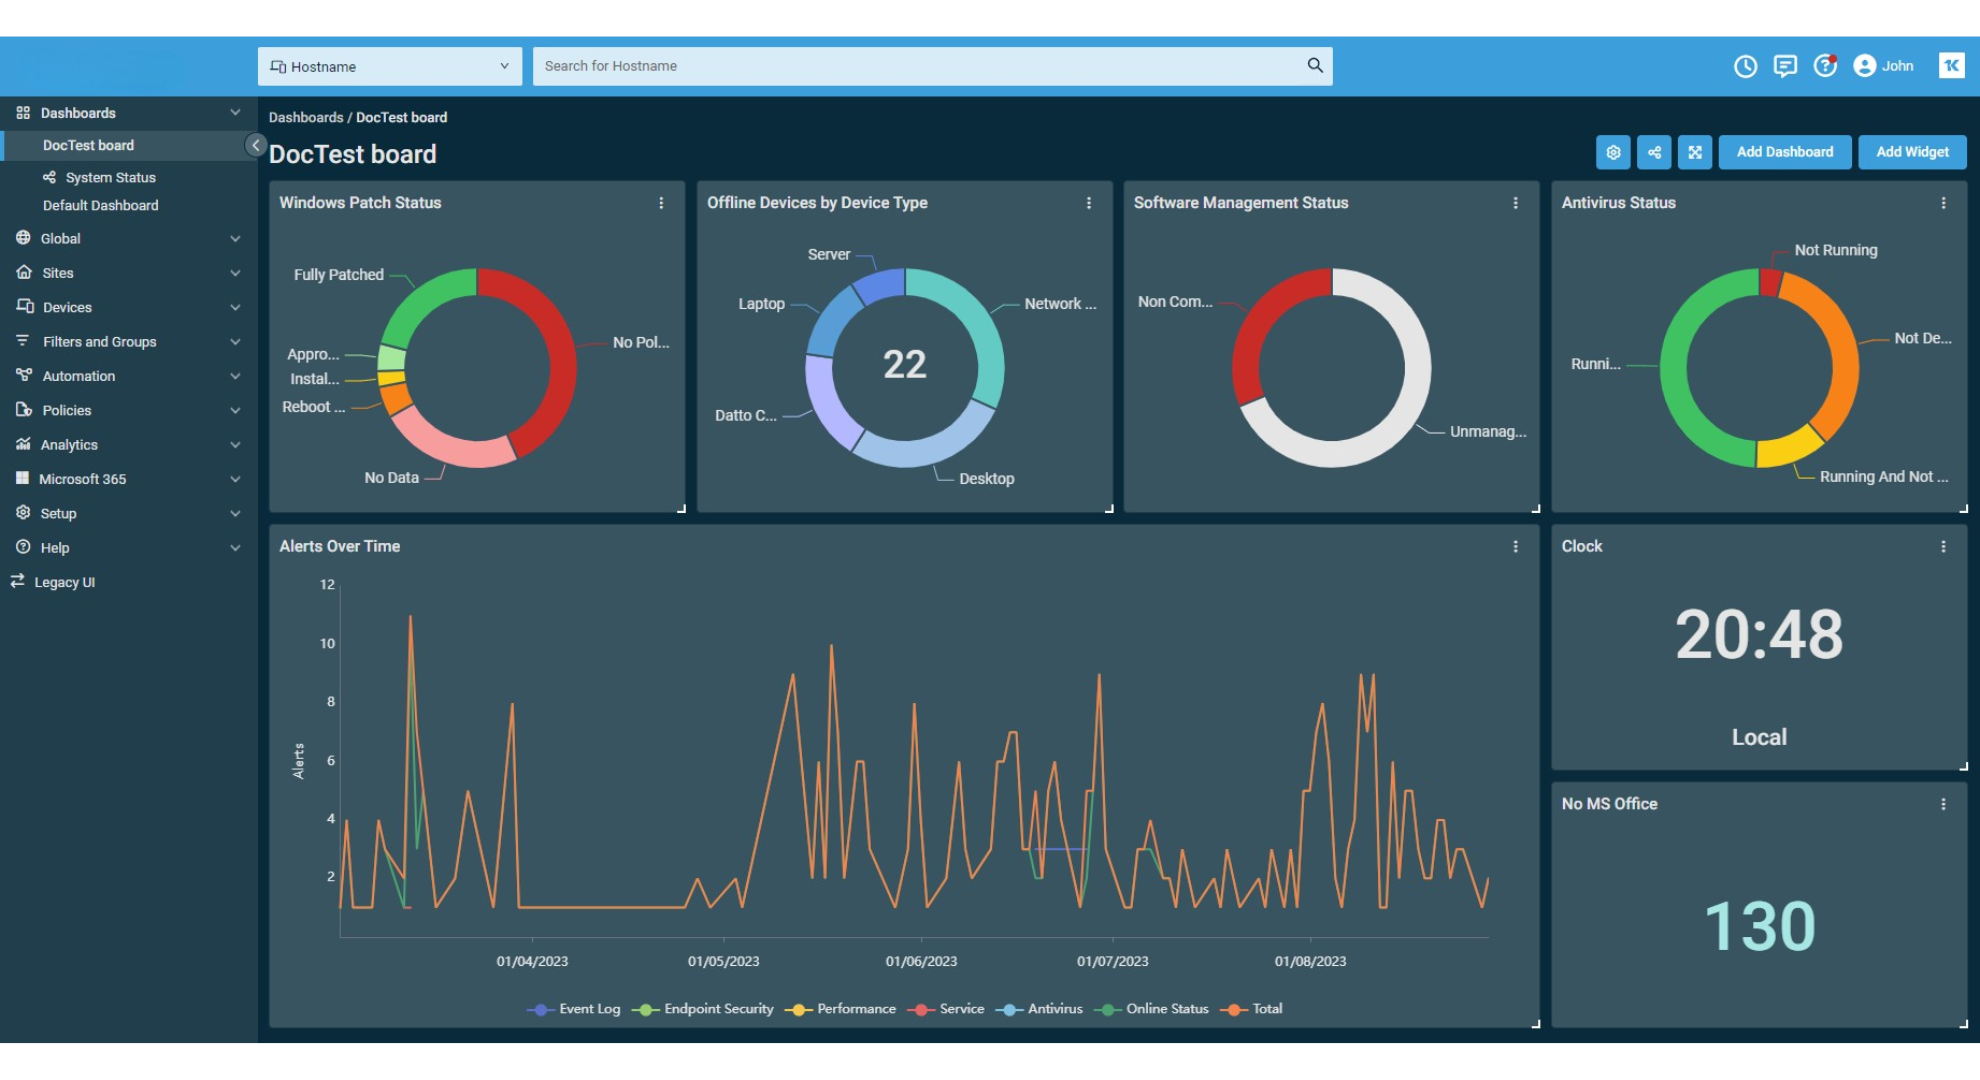Hide Endpoint Security series in legend

717,1009
